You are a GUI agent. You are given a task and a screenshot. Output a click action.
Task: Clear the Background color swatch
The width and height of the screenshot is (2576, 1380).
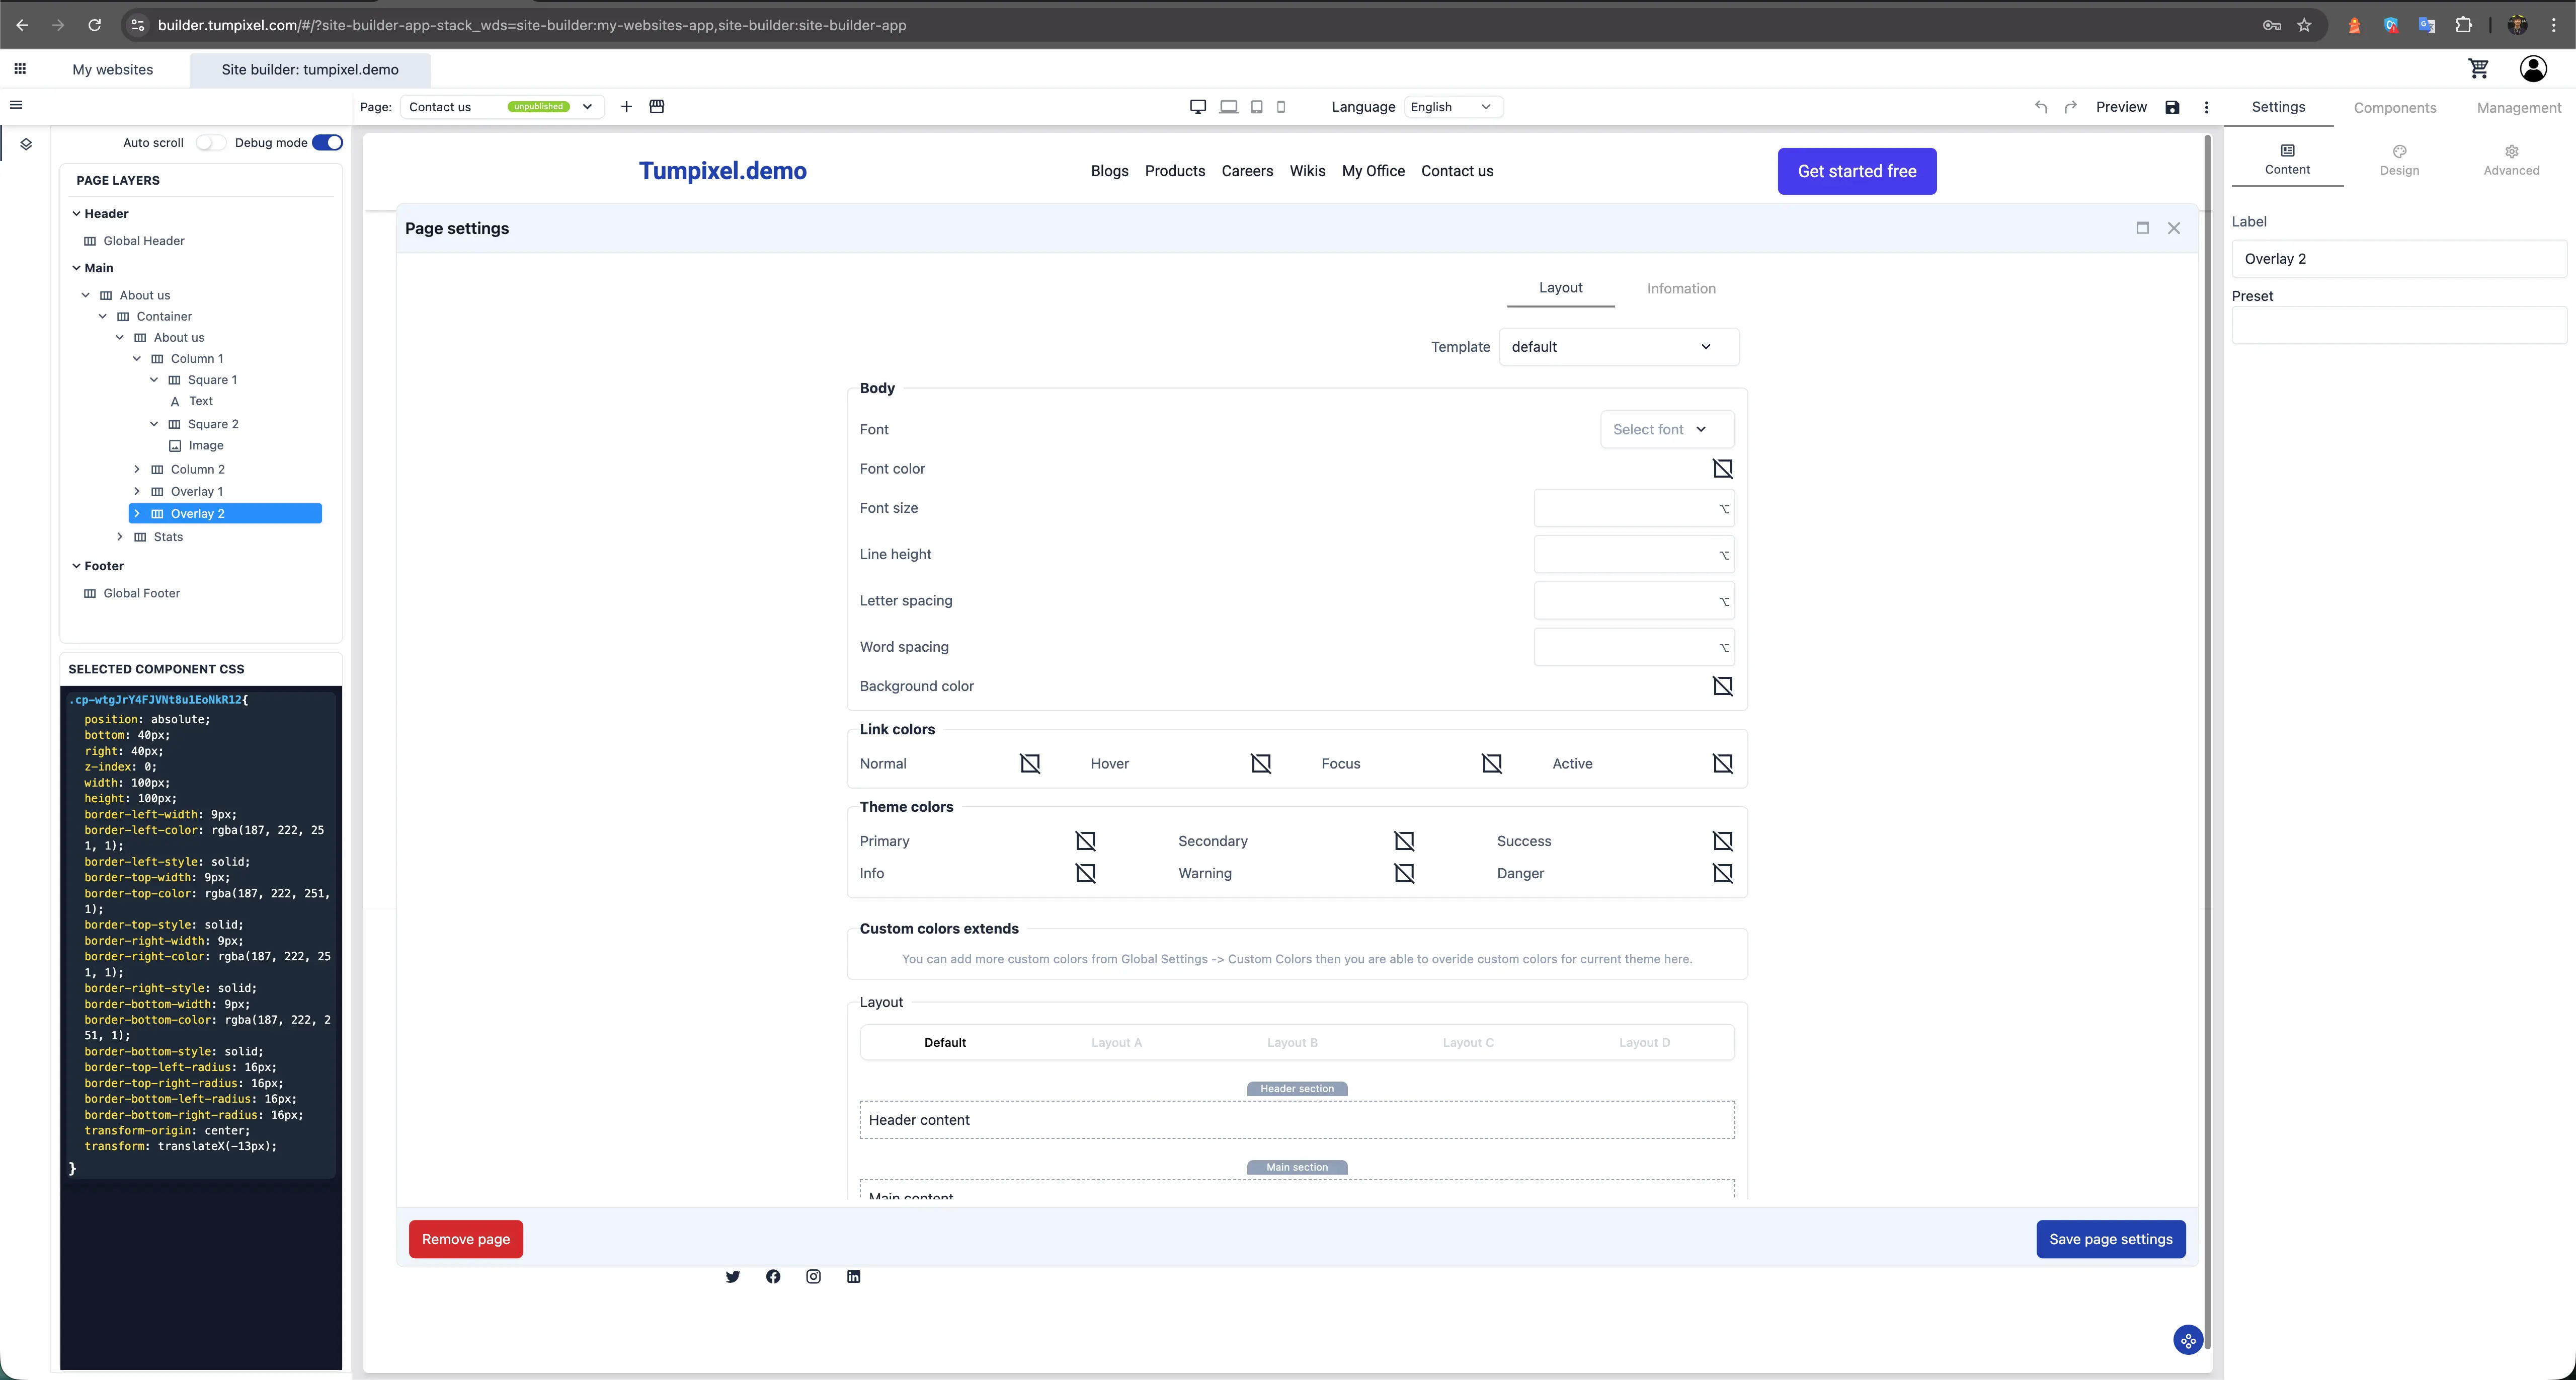(x=1723, y=686)
